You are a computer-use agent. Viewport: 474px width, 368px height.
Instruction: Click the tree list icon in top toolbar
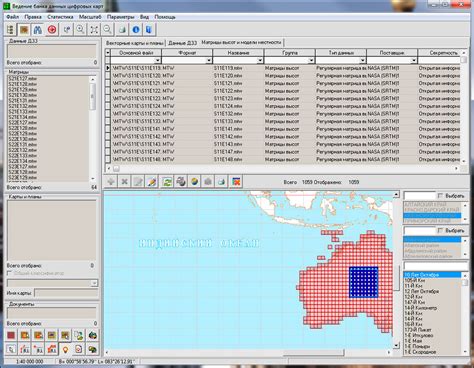point(10,30)
